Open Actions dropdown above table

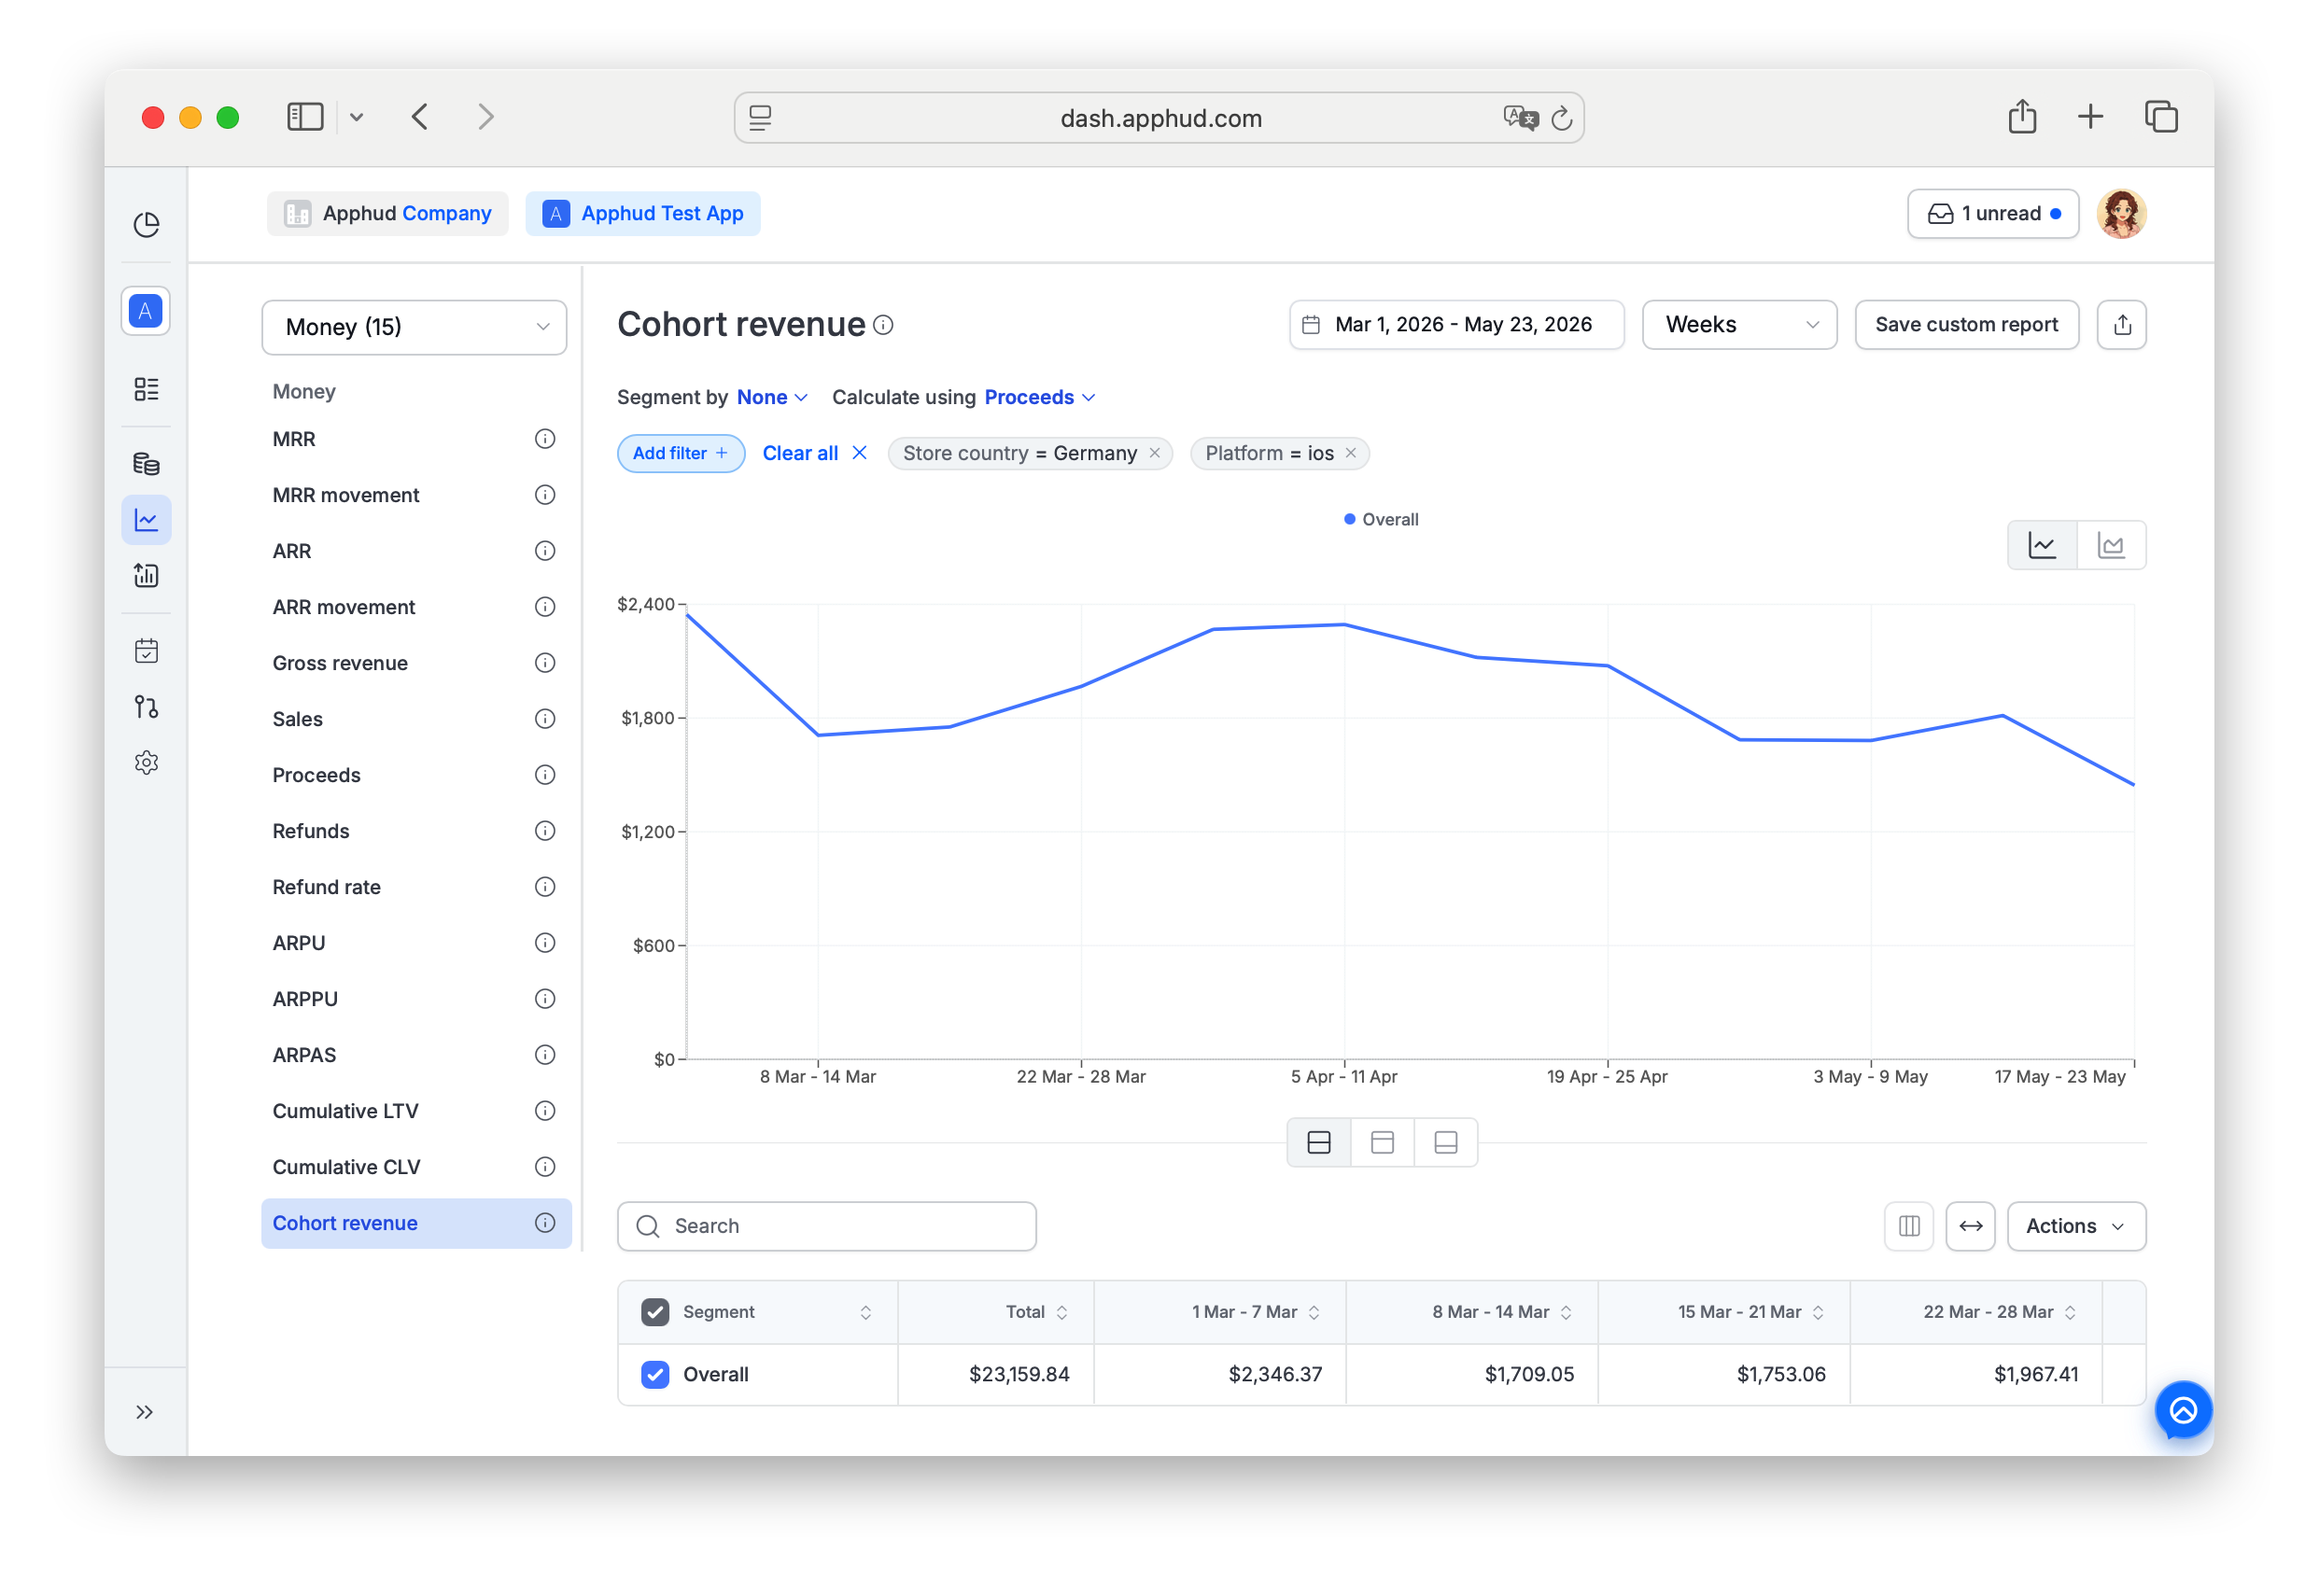coord(2078,1228)
